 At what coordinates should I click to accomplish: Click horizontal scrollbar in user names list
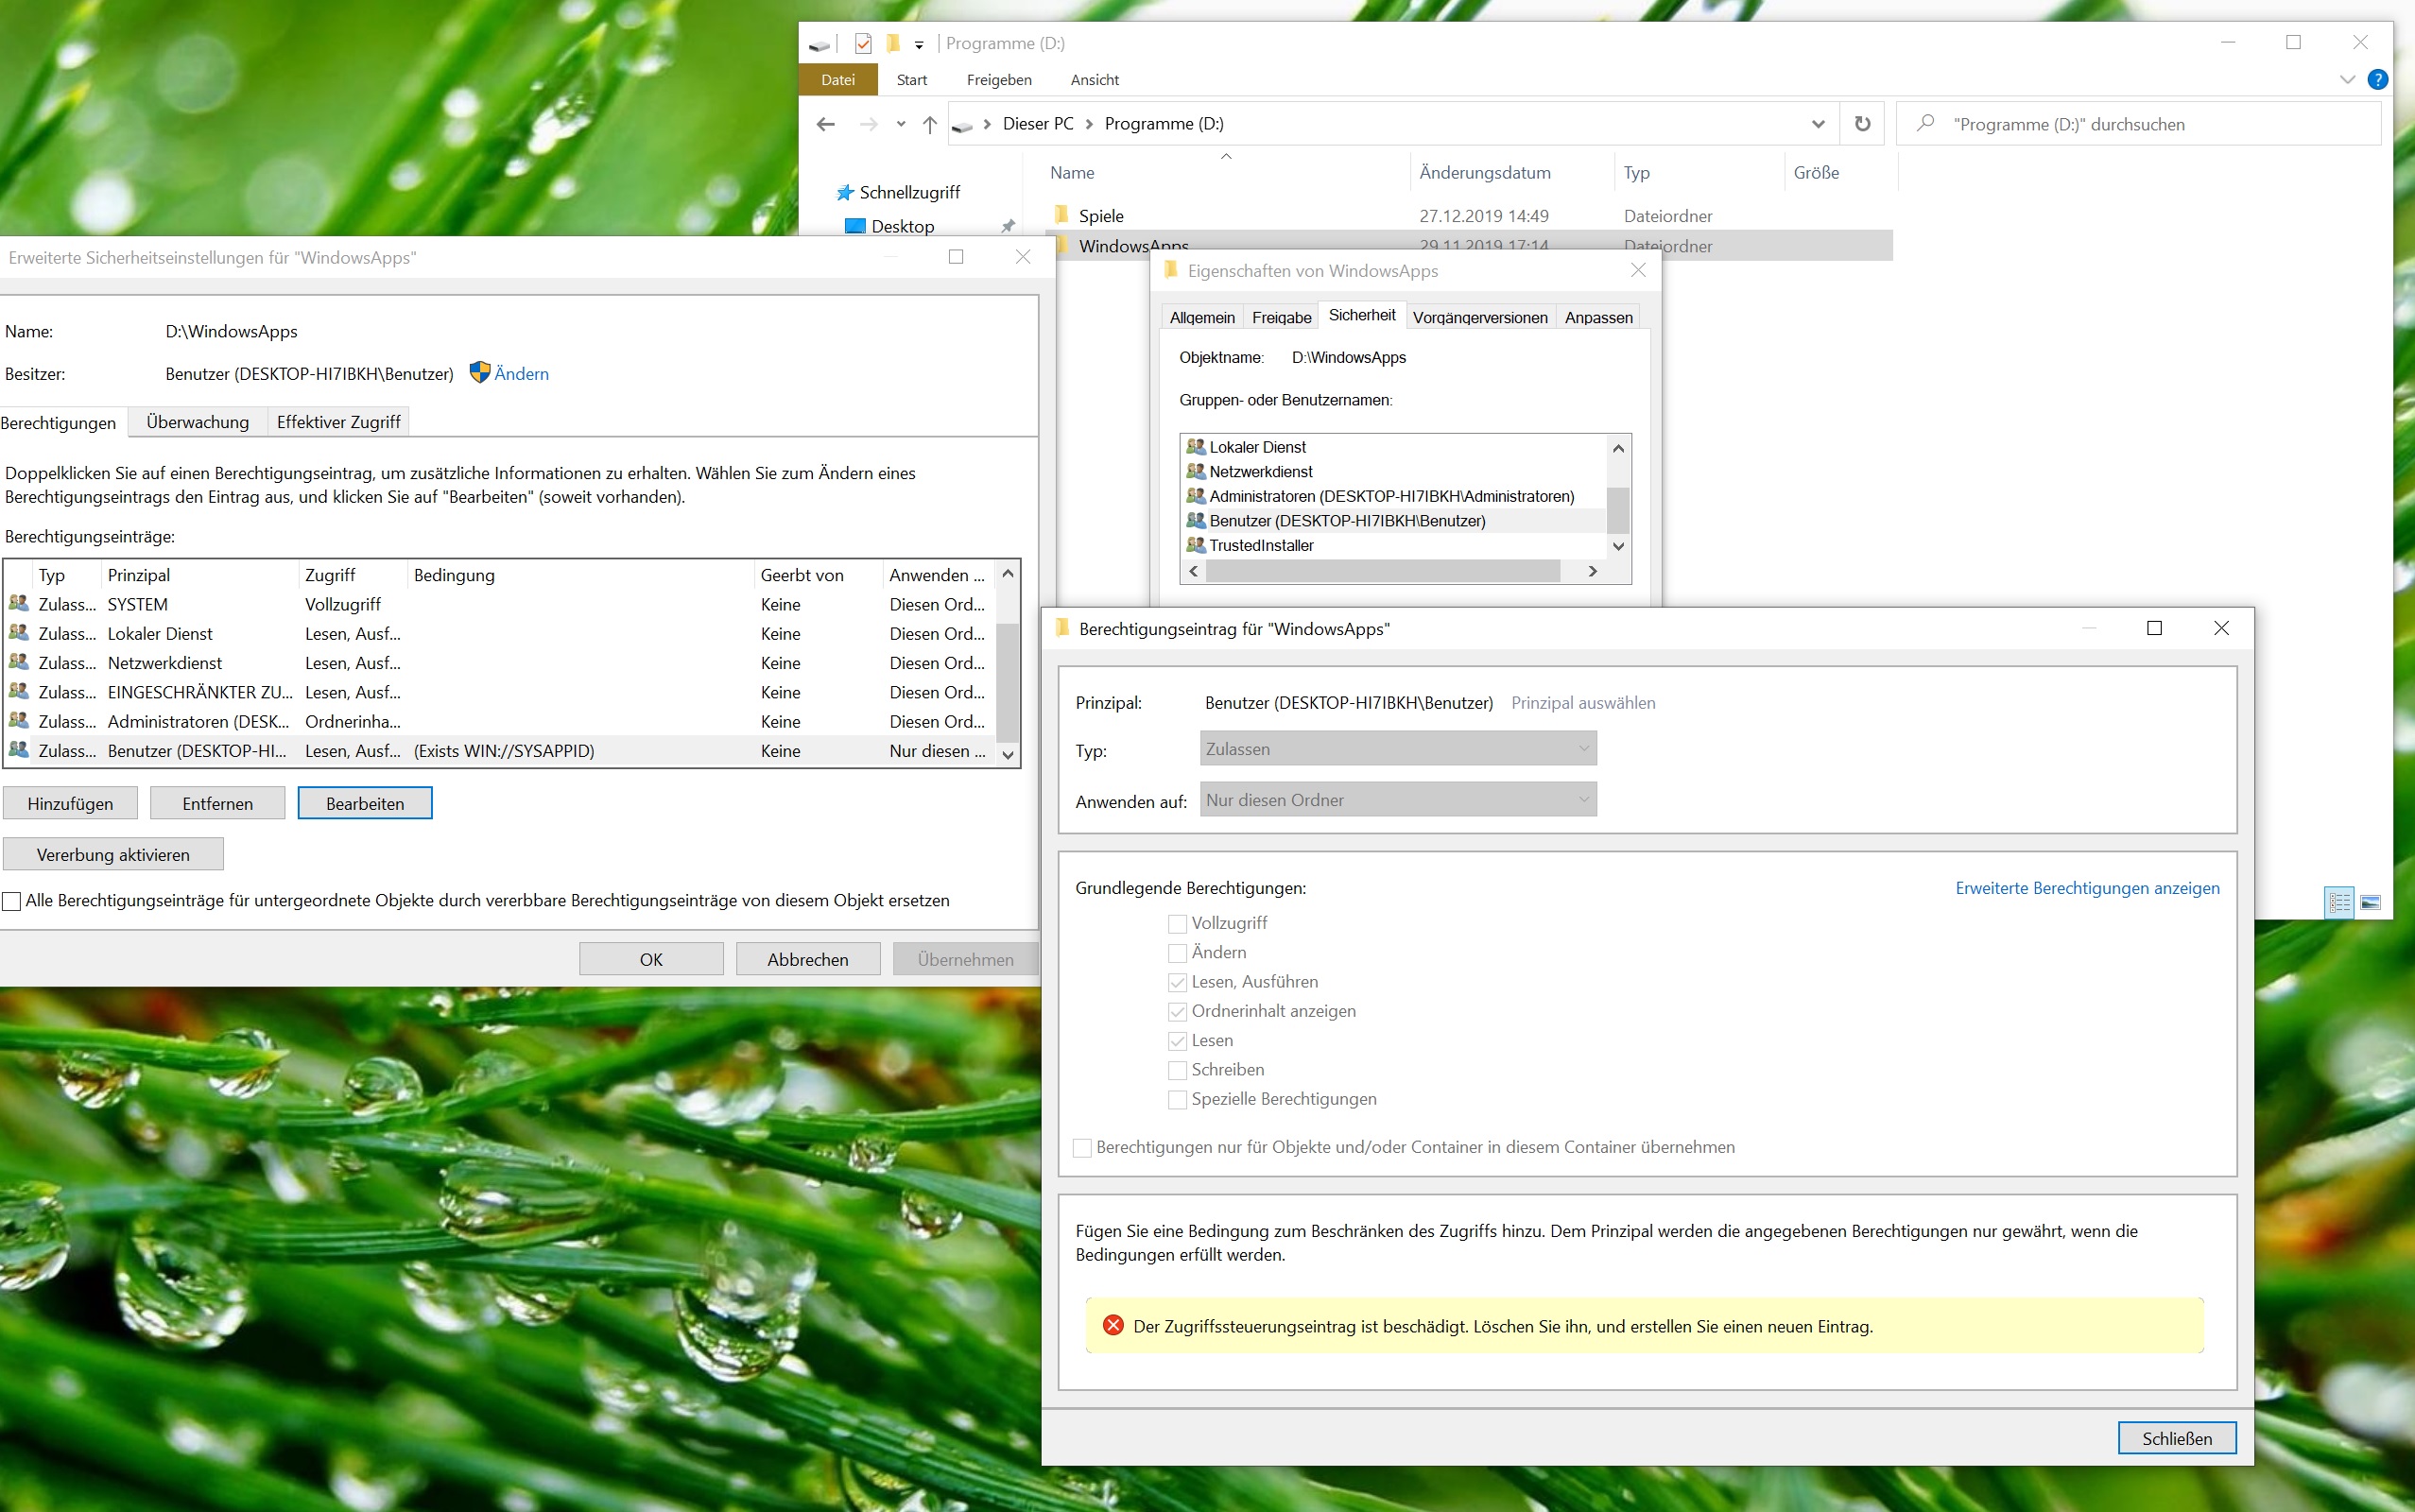click(x=1381, y=571)
